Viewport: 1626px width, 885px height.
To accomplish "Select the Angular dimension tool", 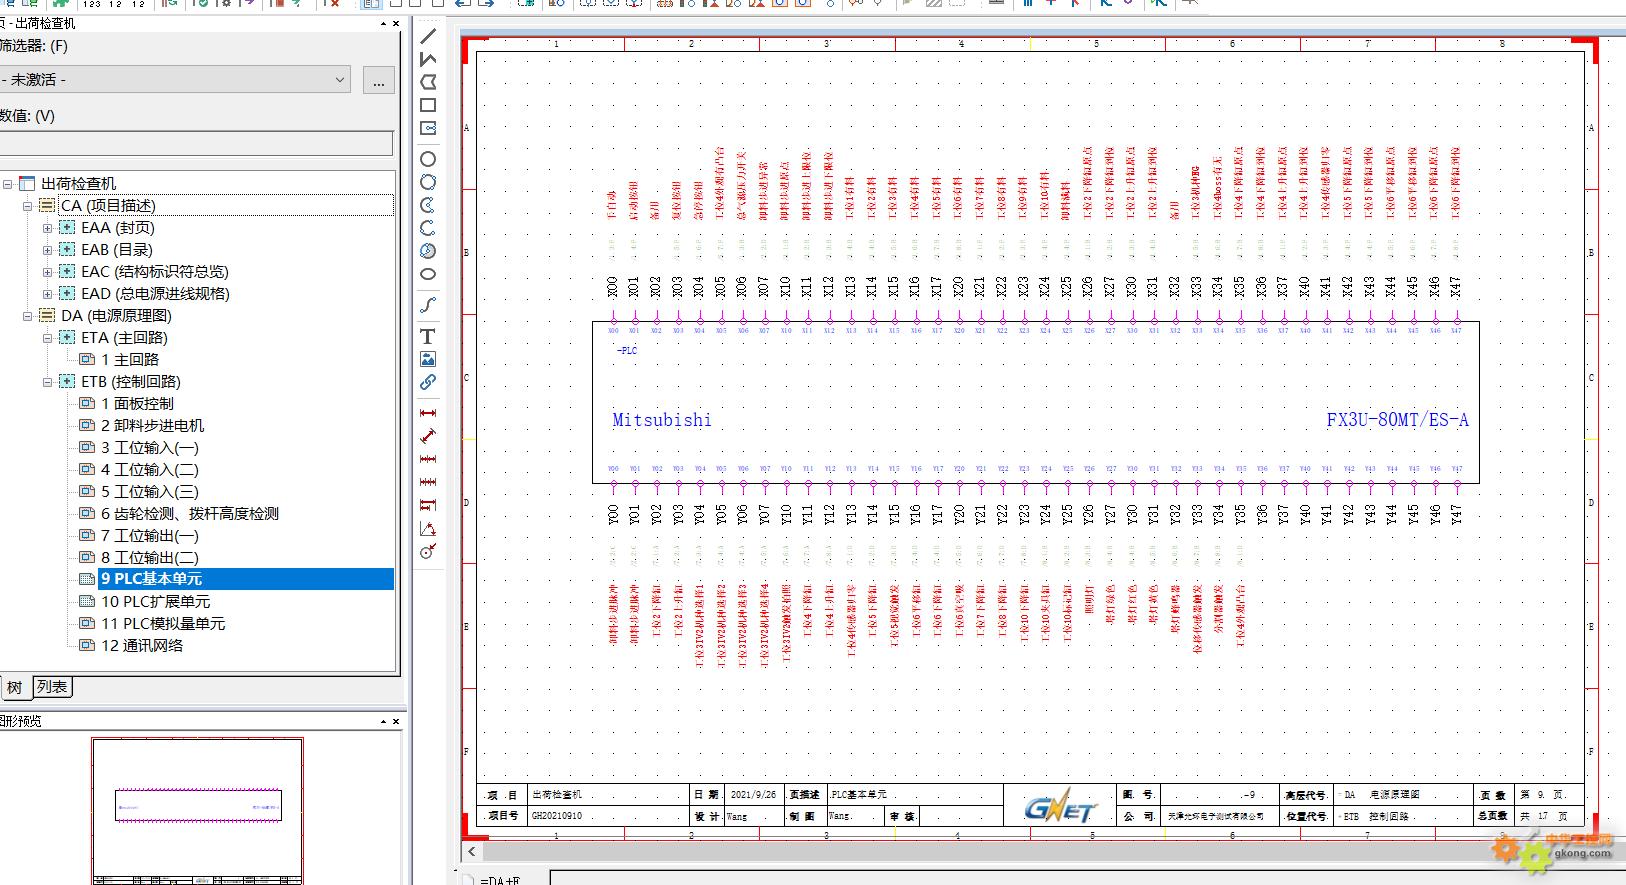I will point(428,528).
